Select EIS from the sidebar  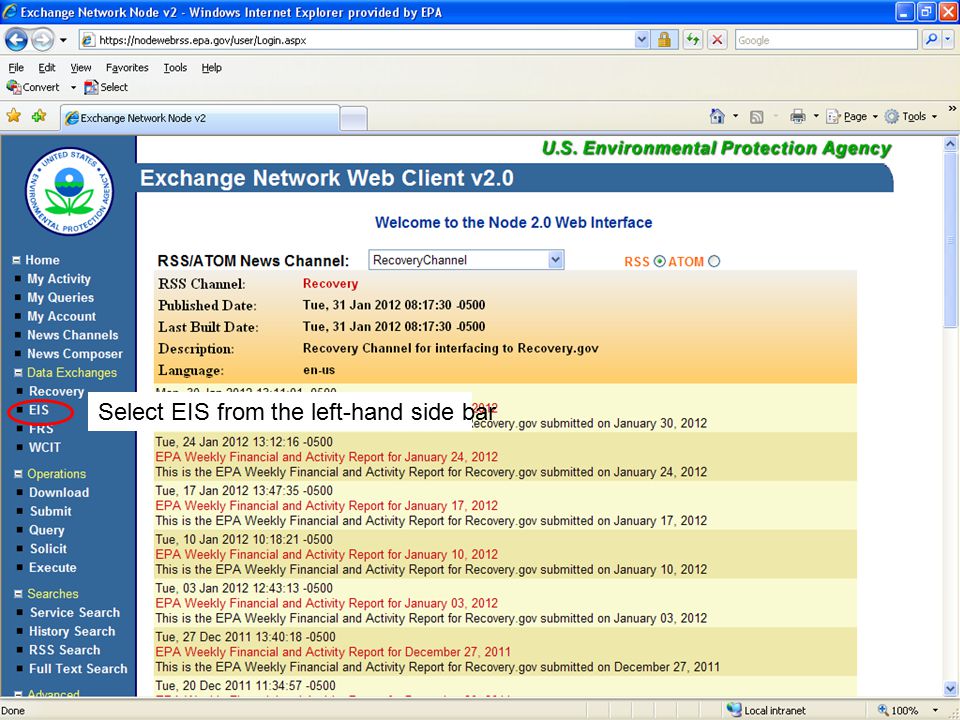pyautogui.click(x=39, y=410)
